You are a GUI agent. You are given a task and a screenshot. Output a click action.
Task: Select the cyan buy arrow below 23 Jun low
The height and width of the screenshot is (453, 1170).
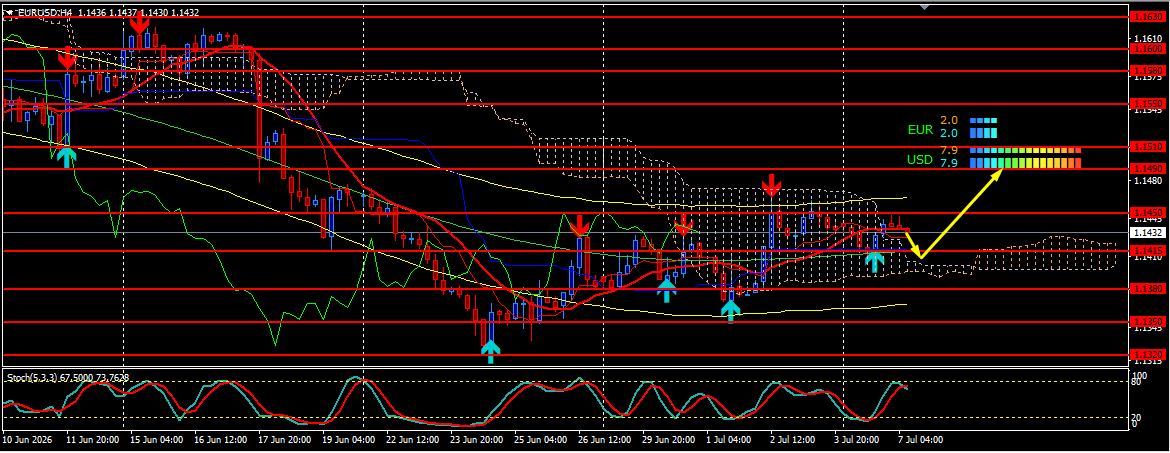tap(489, 351)
